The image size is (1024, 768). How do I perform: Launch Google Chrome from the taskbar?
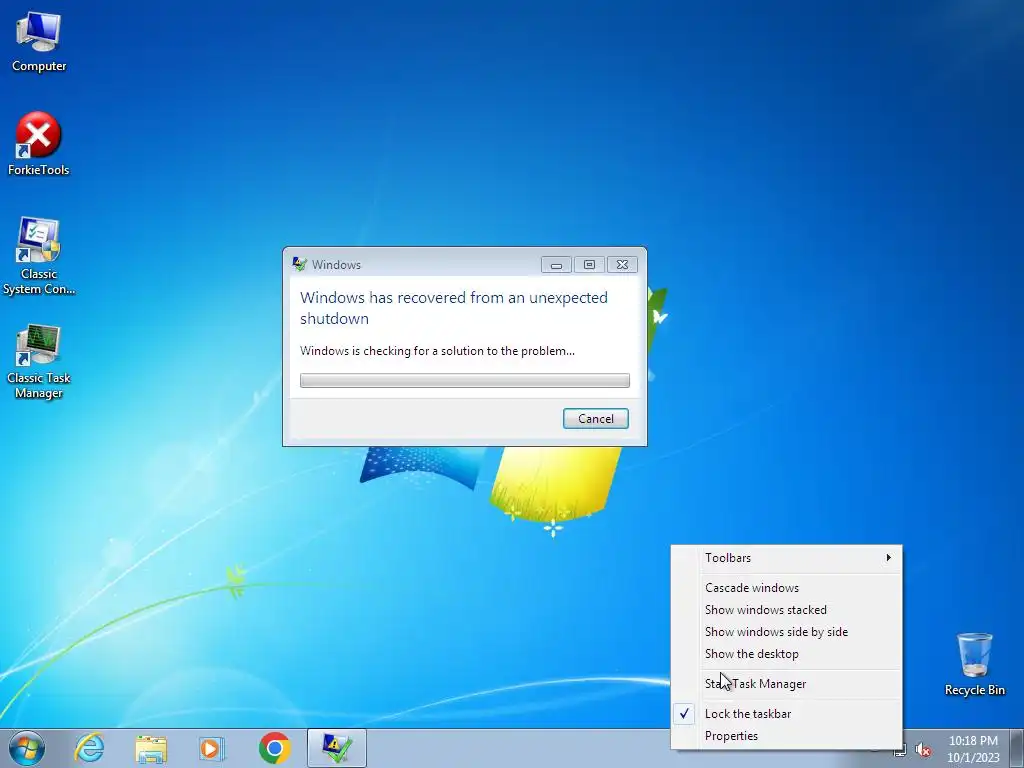tap(274, 748)
